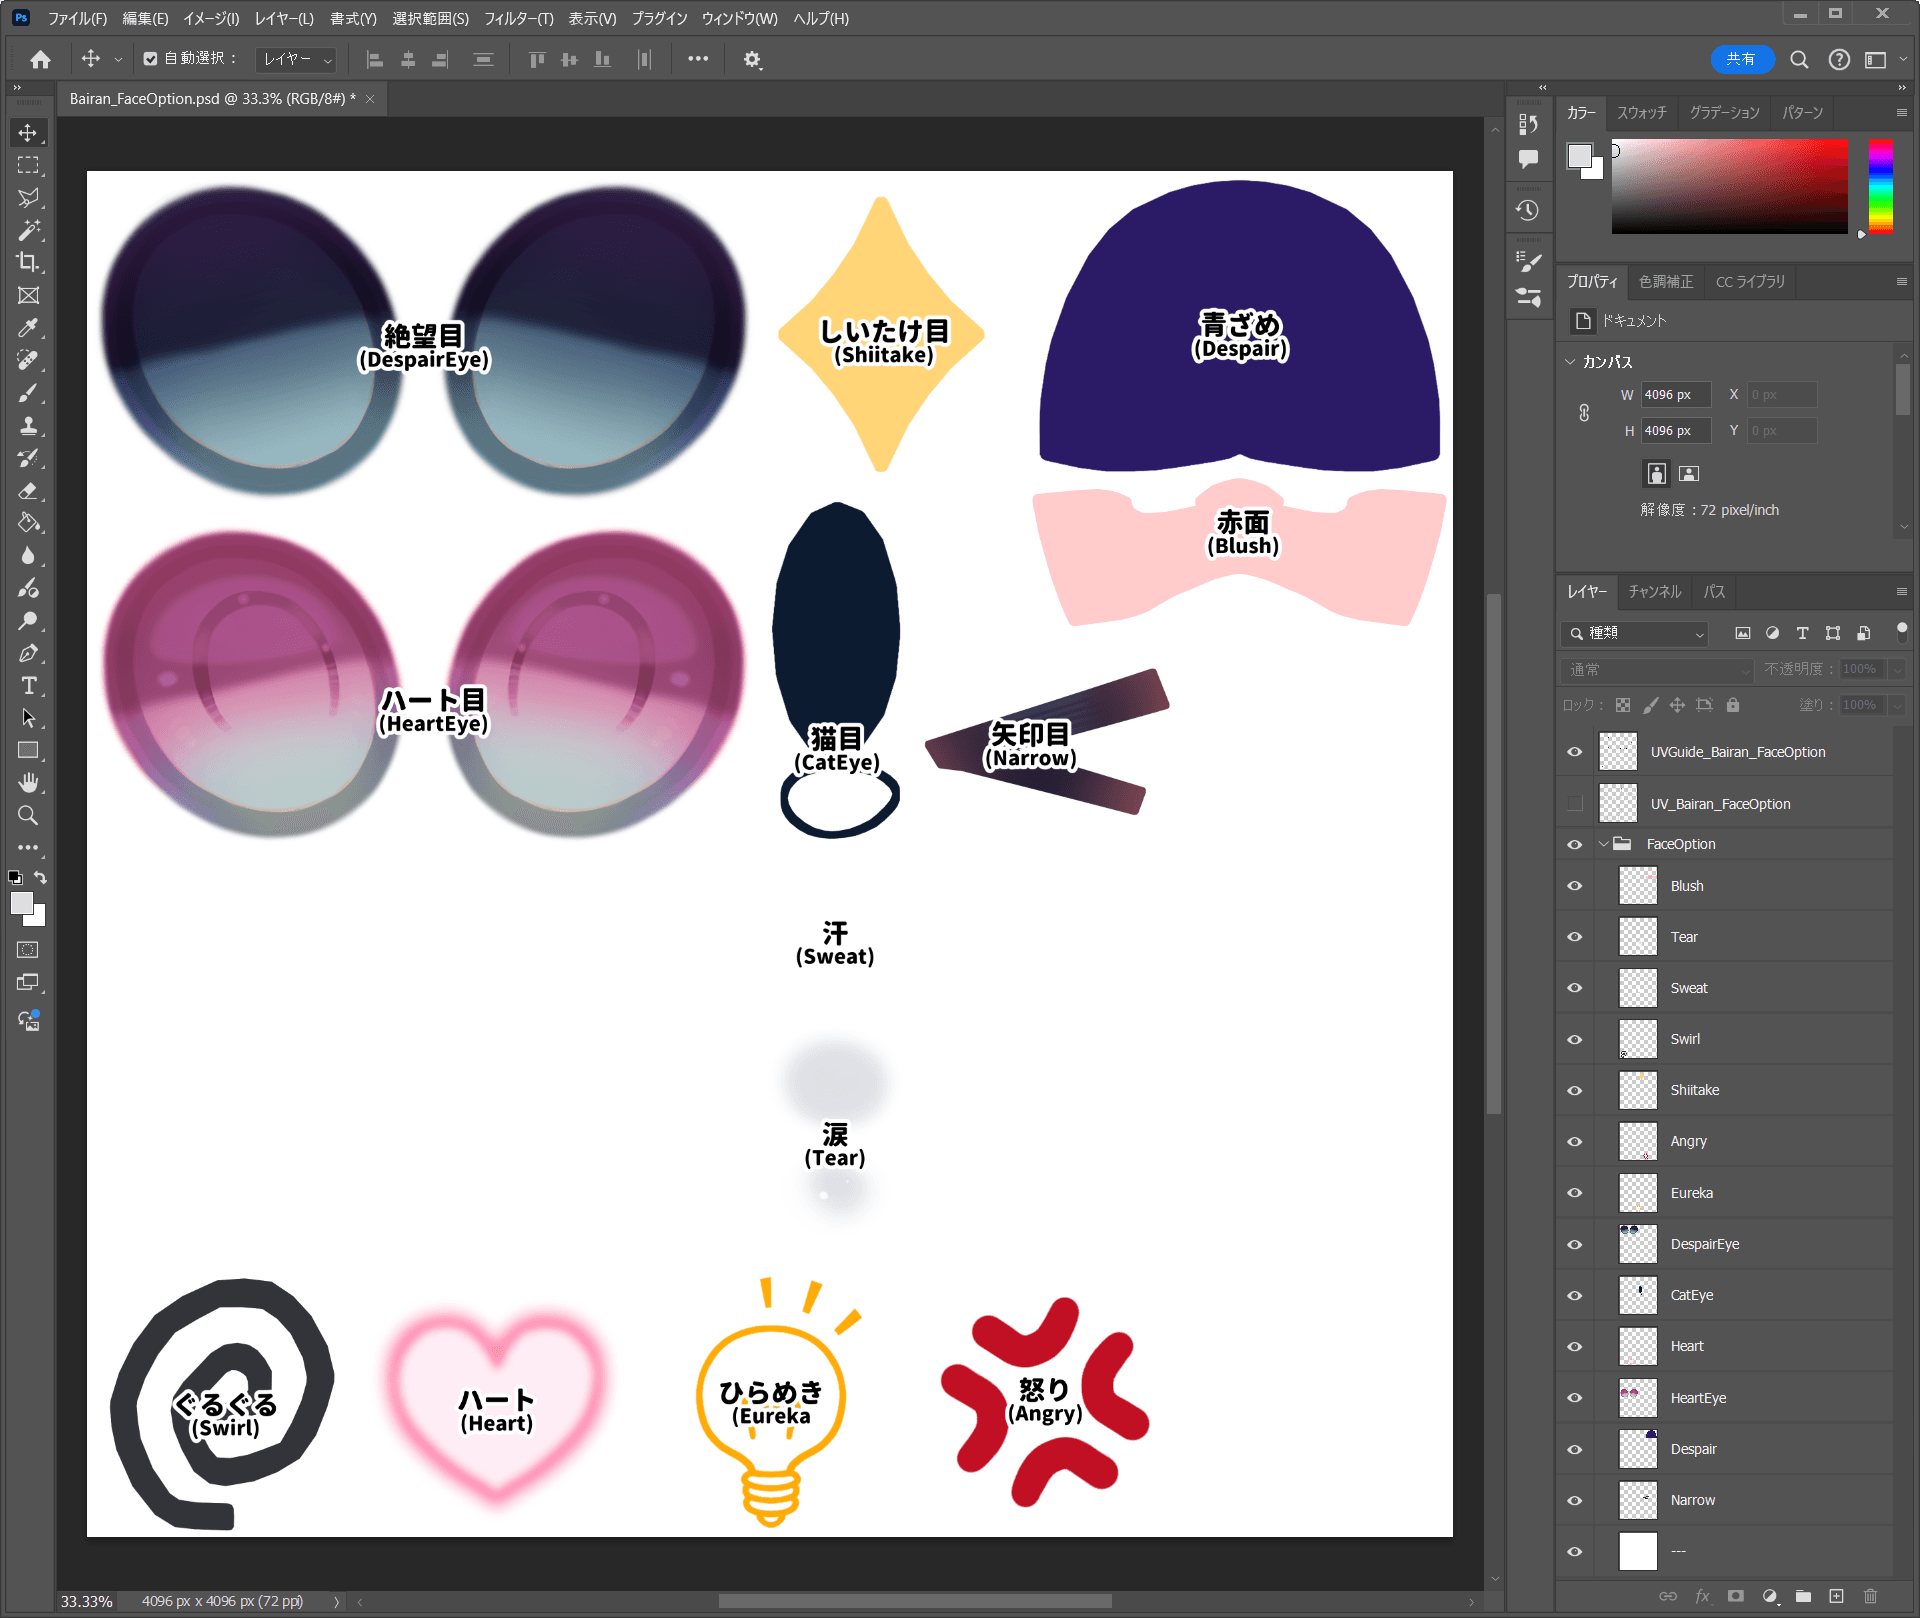Toggle the auto-select checkbox
Screen dimensions: 1920x1618
coord(150,59)
